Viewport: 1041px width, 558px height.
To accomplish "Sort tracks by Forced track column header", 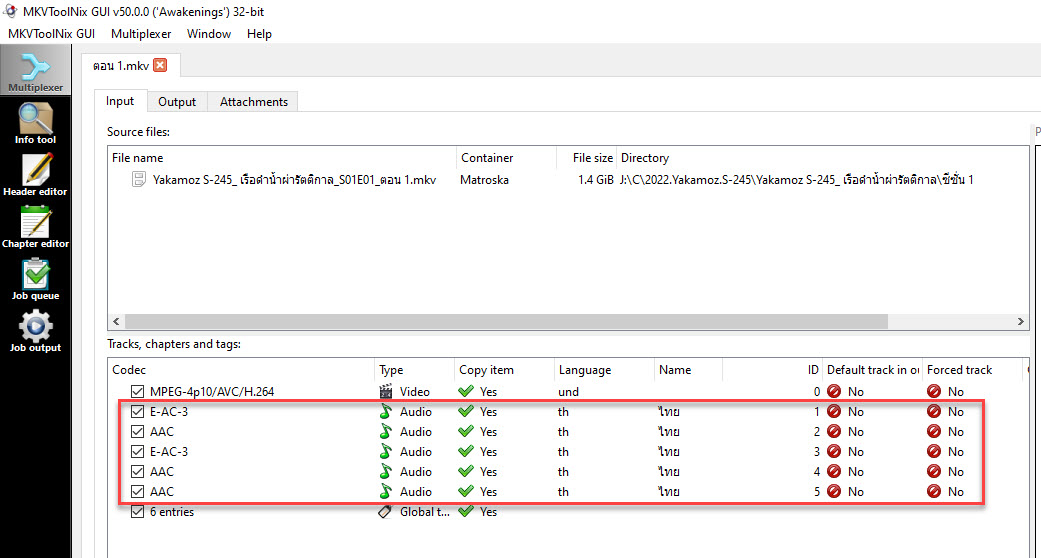I will pyautogui.click(x=973, y=370).
